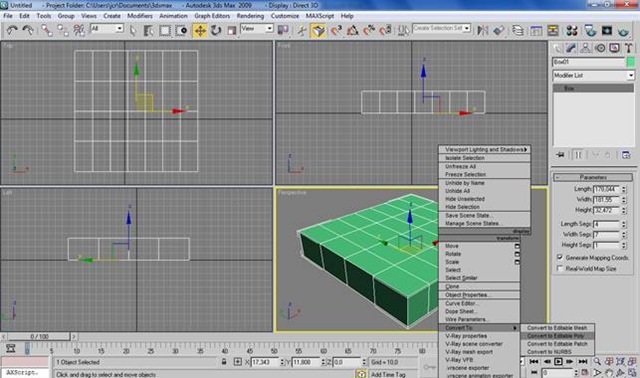Click Clone in the quad menu
This screenshot has height=378, width=640.
(479, 287)
